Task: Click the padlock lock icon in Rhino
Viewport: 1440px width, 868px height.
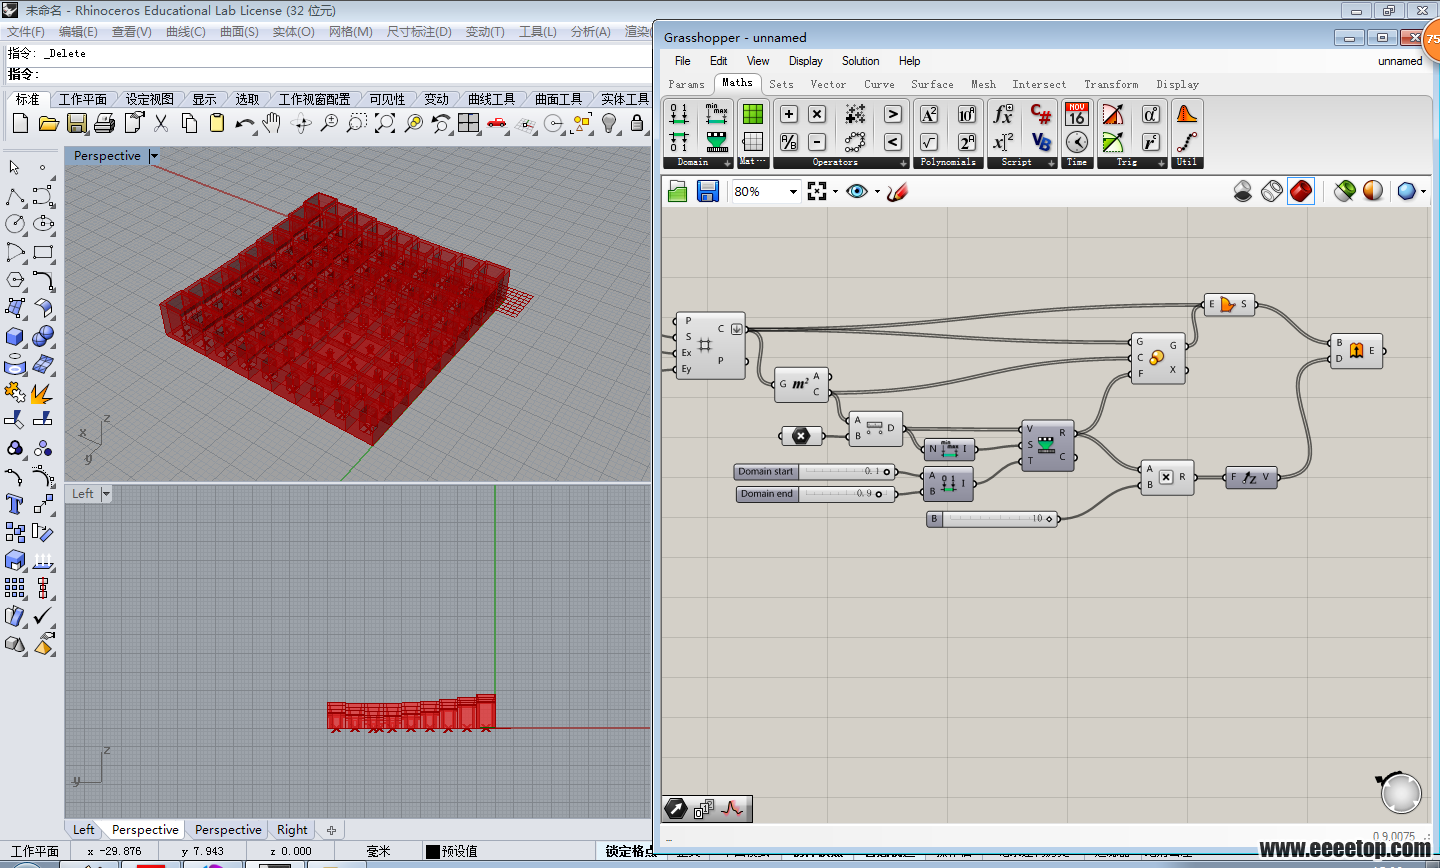Action: tap(637, 124)
